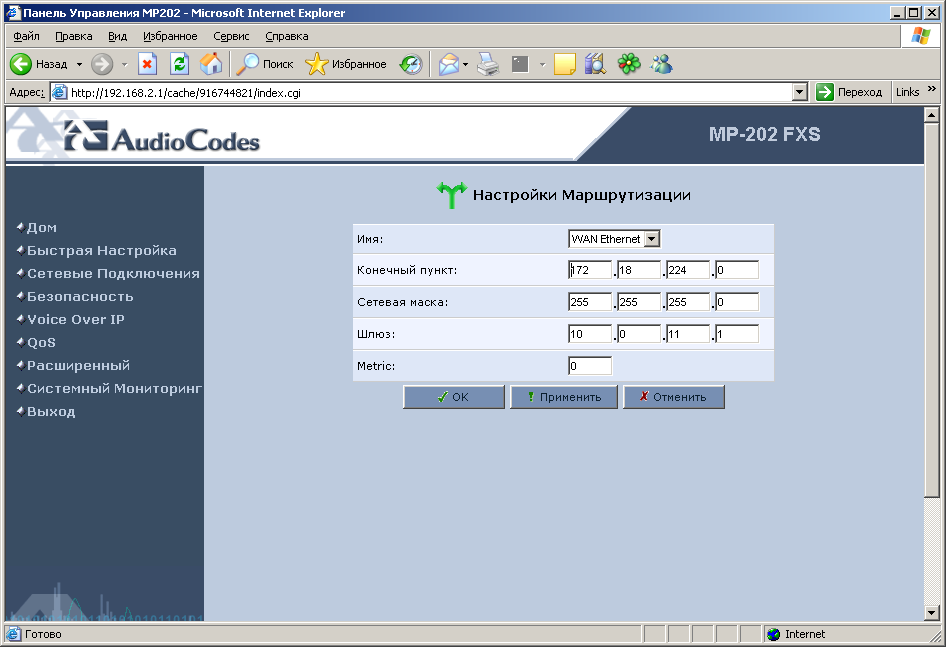This screenshot has height=647, width=946.
Task: Click the Metric input field
Action: pyautogui.click(x=590, y=366)
